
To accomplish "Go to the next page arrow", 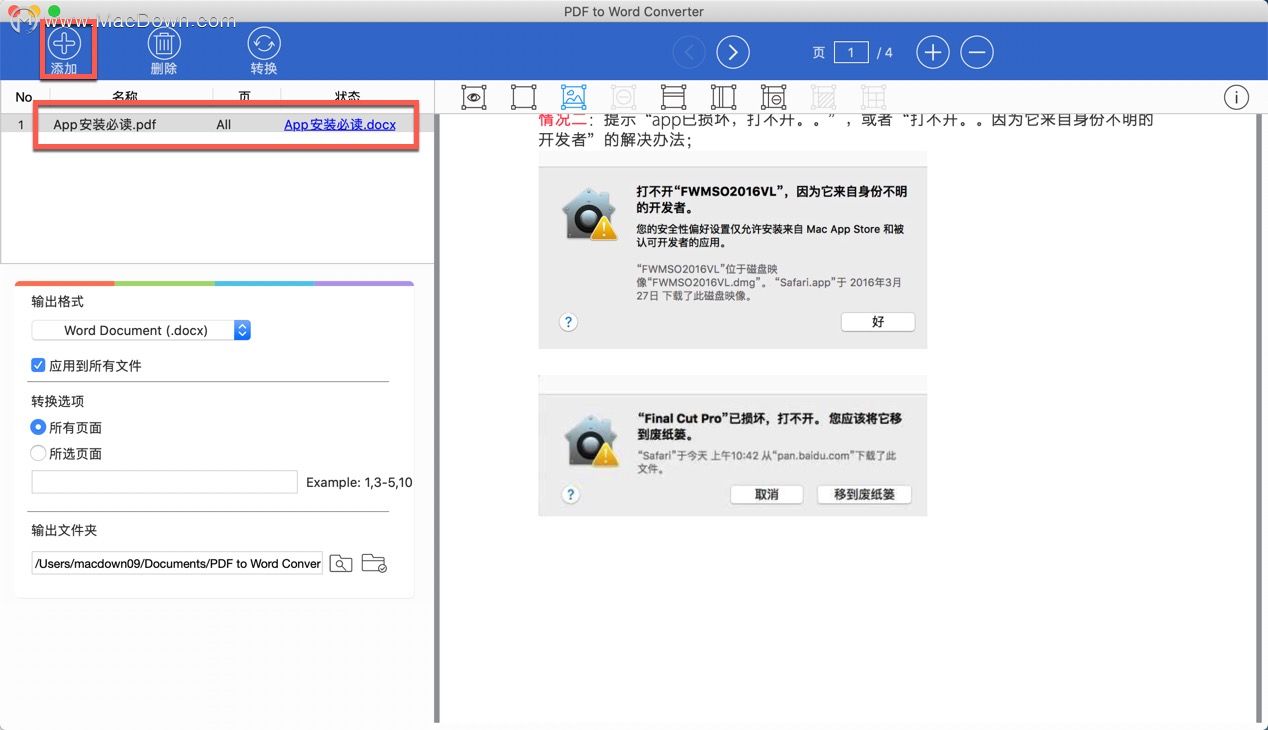I will pos(733,52).
